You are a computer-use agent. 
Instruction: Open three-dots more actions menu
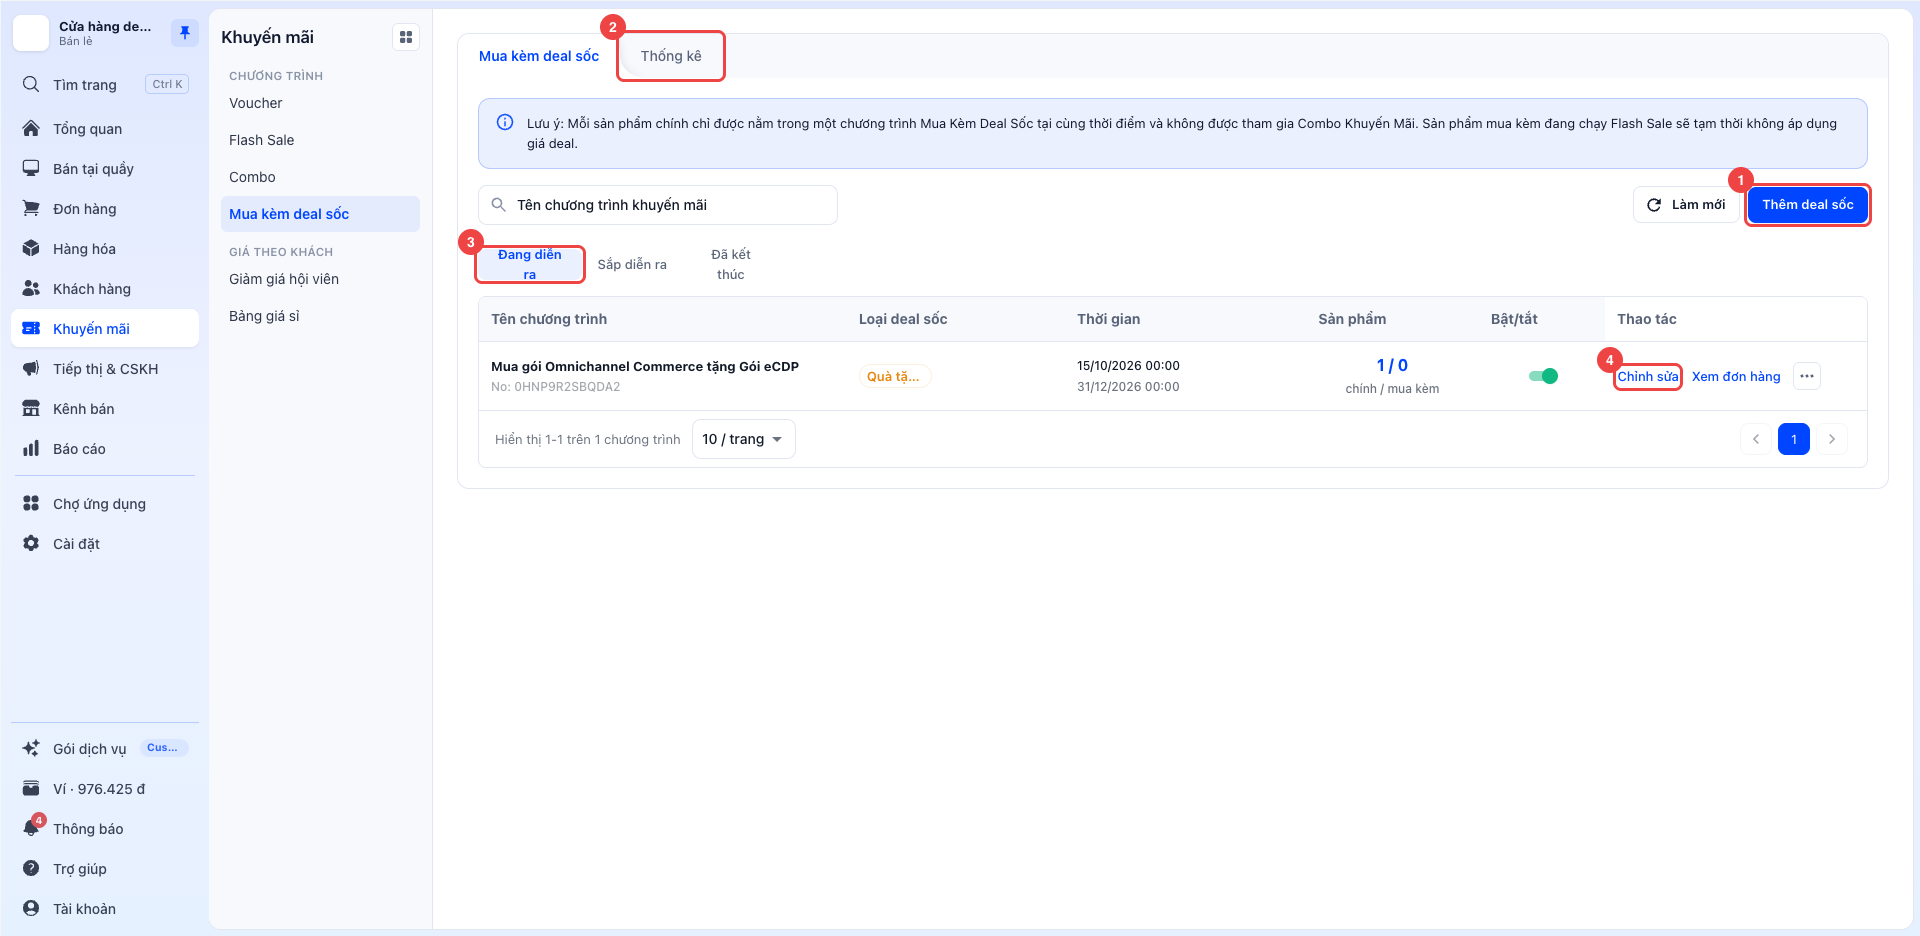1807,376
